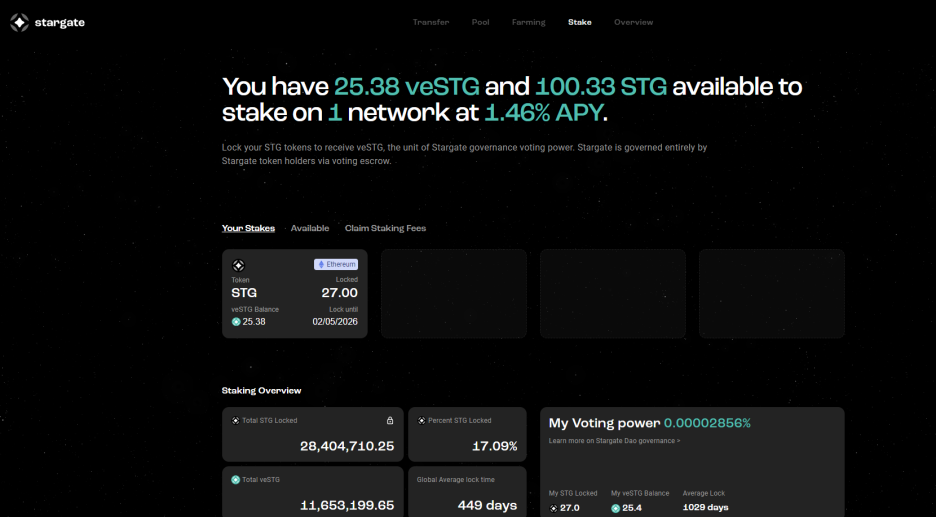Screen dimensions: 936x517
Task: Click the Stargate logo icon
Action: click(19, 23)
